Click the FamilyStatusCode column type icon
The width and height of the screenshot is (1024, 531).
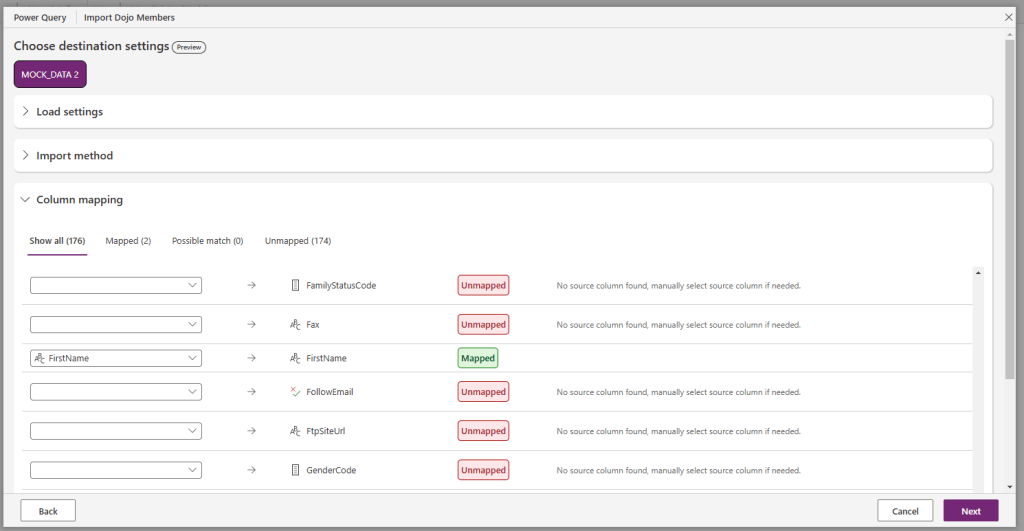(295, 286)
